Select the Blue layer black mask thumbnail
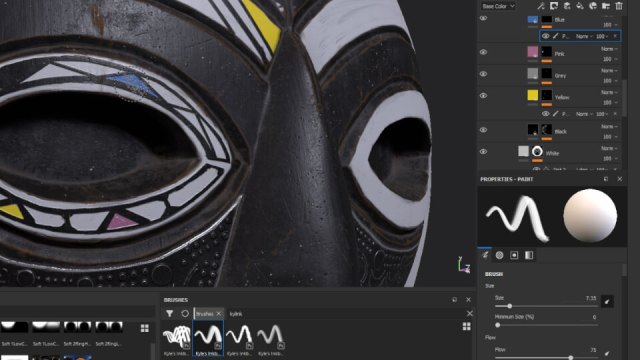The image size is (640, 360). (x=547, y=19)
